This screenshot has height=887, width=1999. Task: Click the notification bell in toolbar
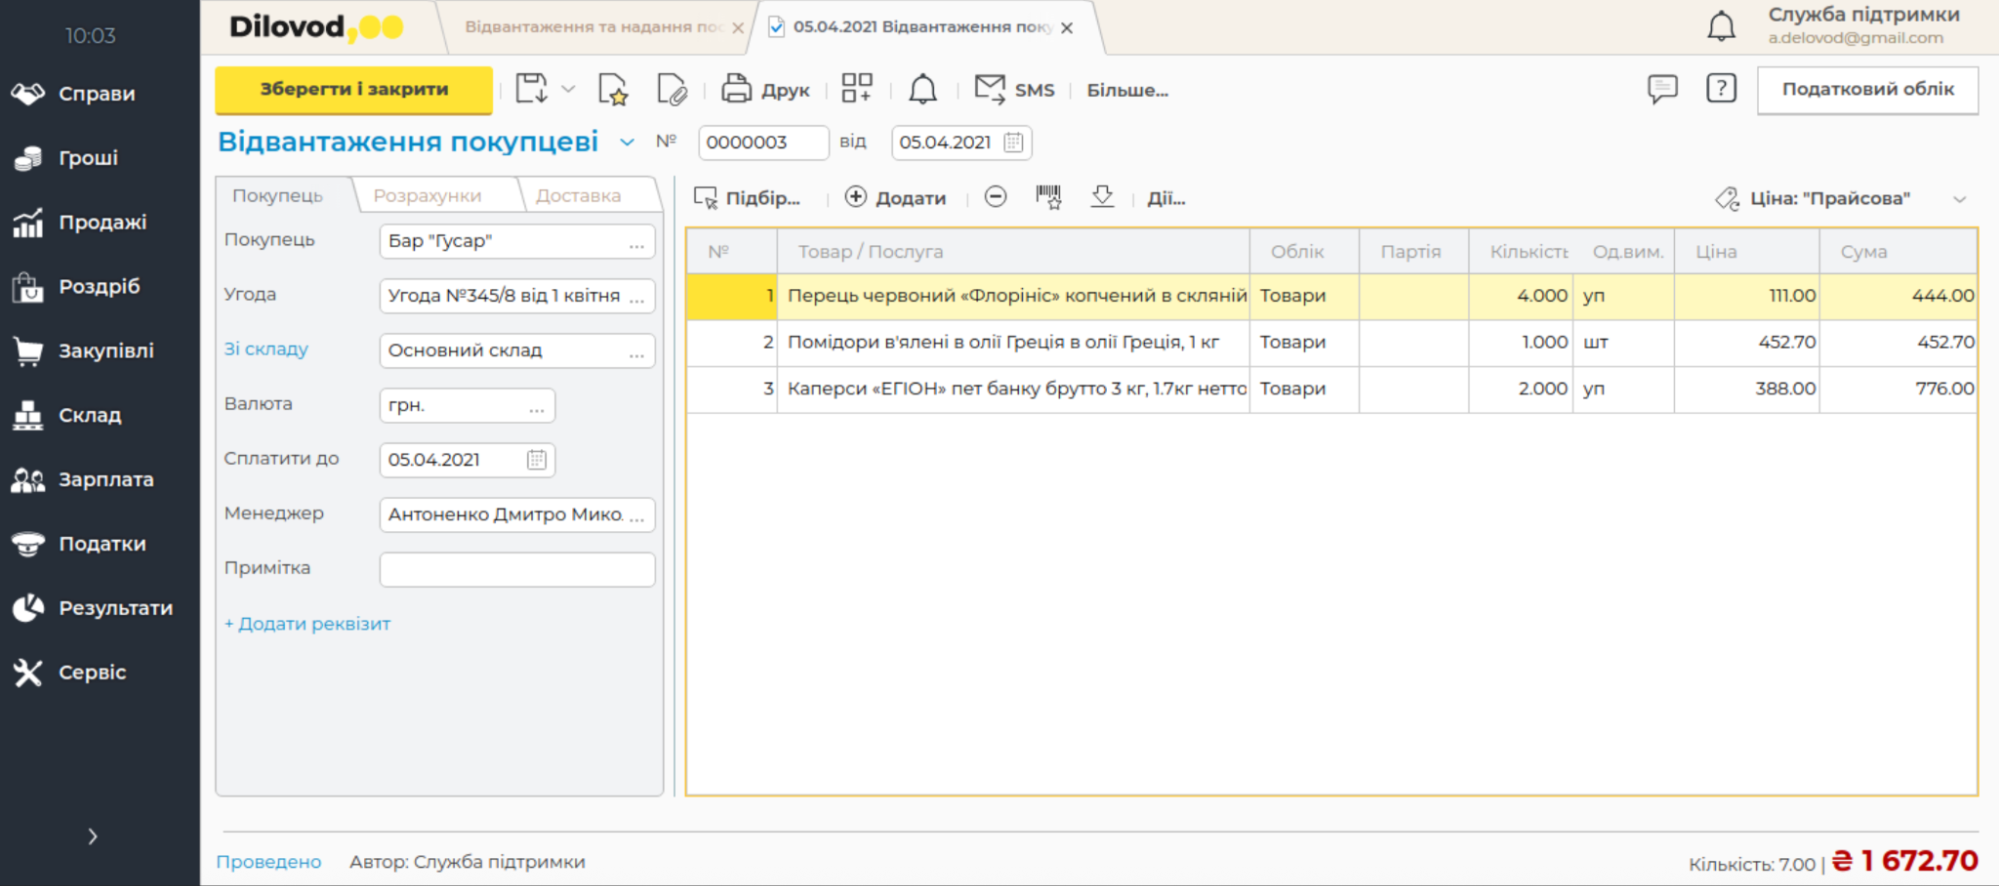(922, 89)
